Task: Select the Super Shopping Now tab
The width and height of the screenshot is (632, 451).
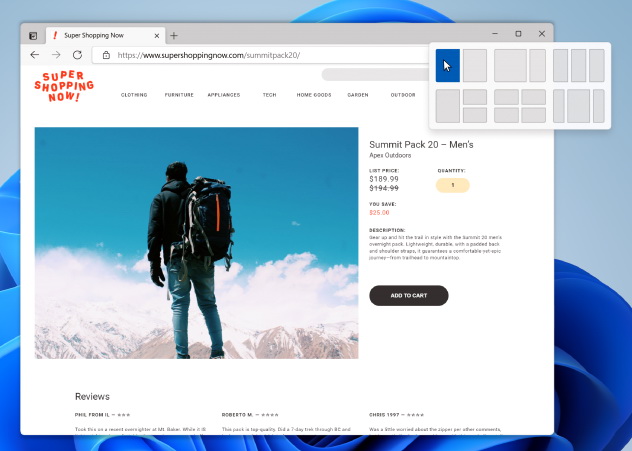Action: click(x=100, y=35)
